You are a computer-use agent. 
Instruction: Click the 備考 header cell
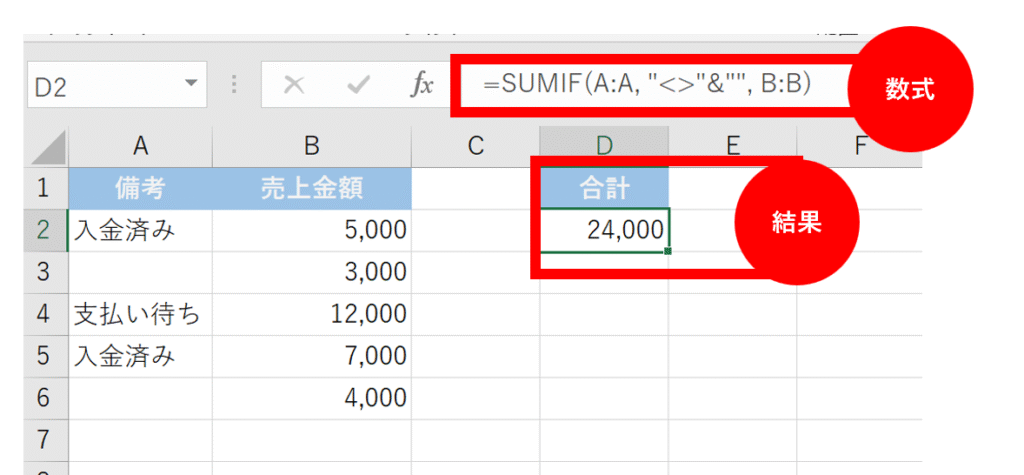point(140,188)
